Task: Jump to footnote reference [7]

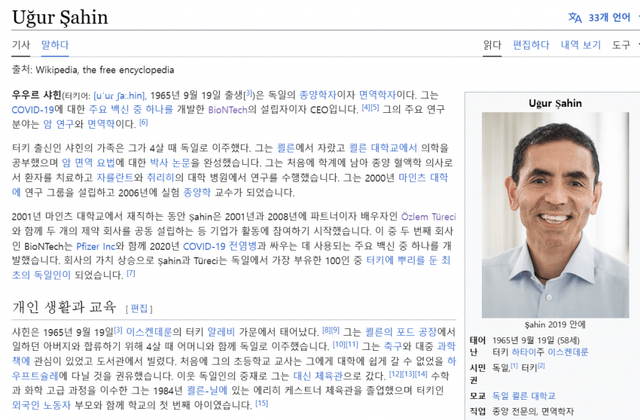Action: 129,274
